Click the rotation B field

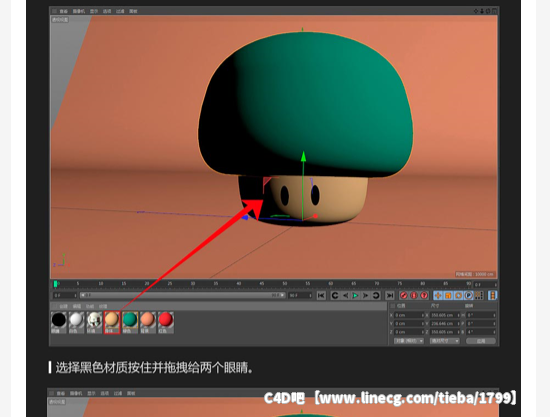(481, 332)
